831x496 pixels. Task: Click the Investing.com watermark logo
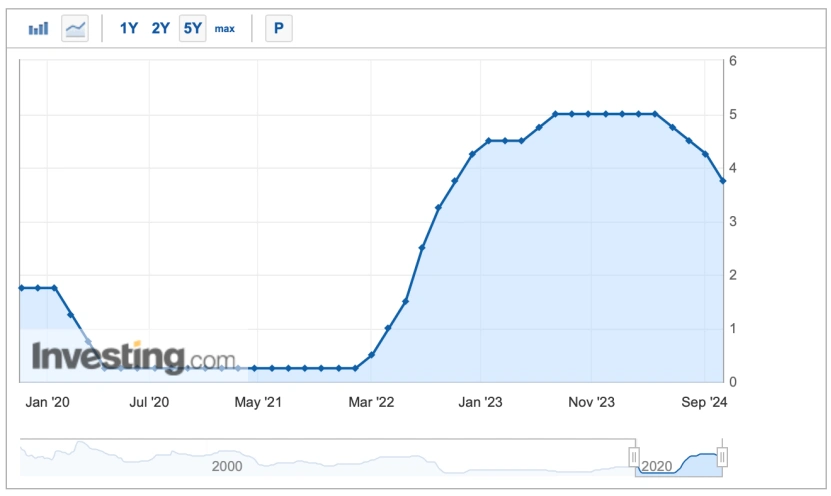pyautogui.click(x=134, y=357)
